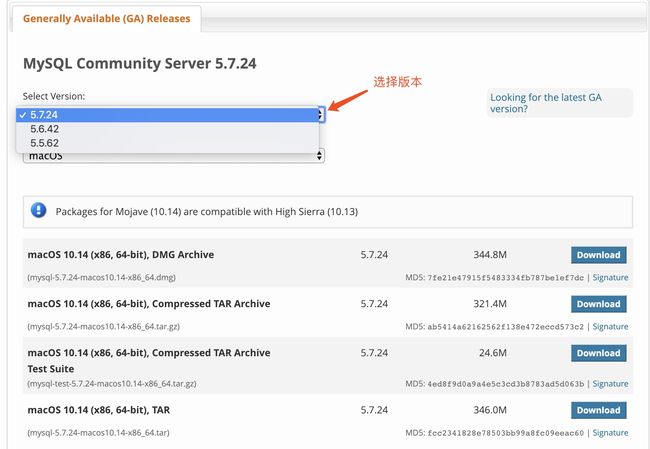
Task: Click the MD5 hash starting with fcc23418
Action: (x=505, y=433)
